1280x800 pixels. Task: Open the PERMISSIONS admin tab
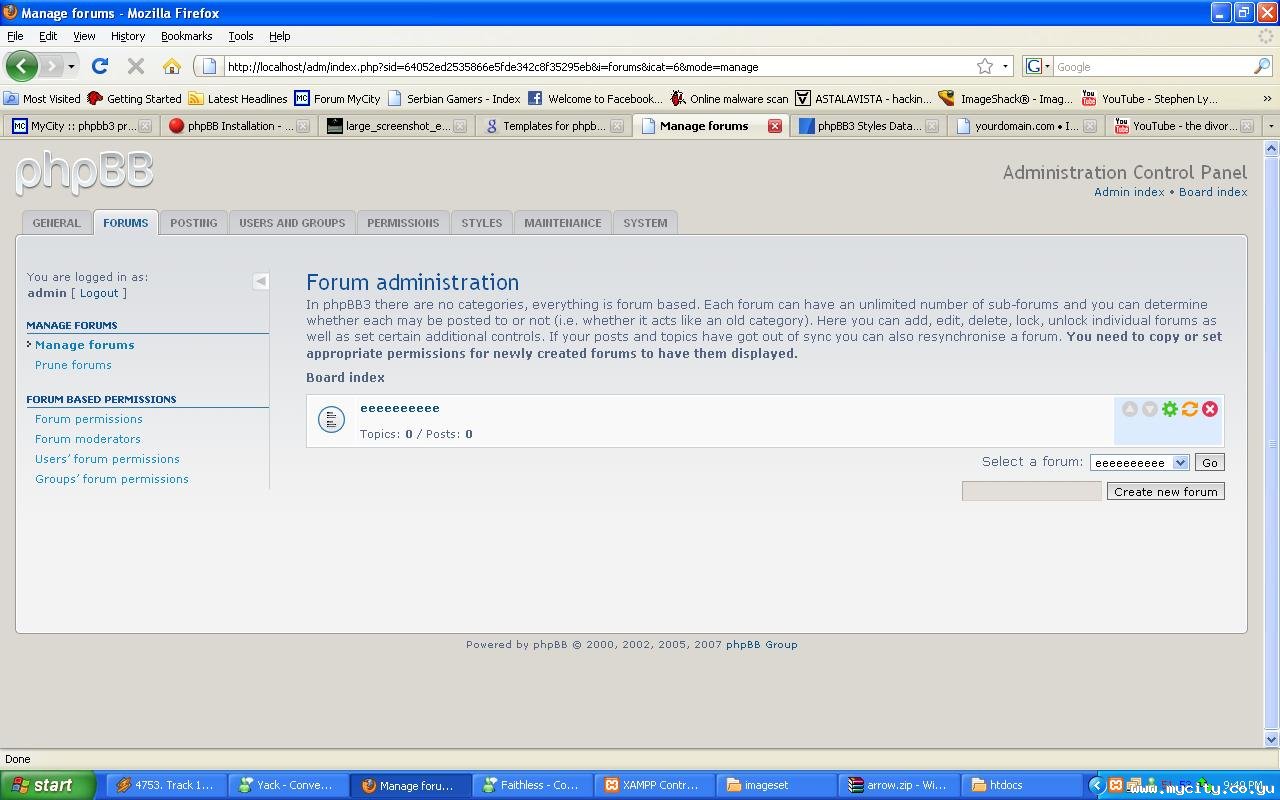click(x=403, y=223)
